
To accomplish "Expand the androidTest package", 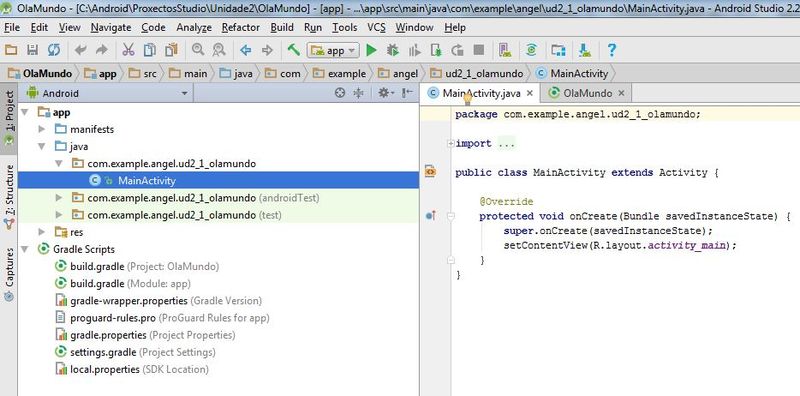I will 59,197.
